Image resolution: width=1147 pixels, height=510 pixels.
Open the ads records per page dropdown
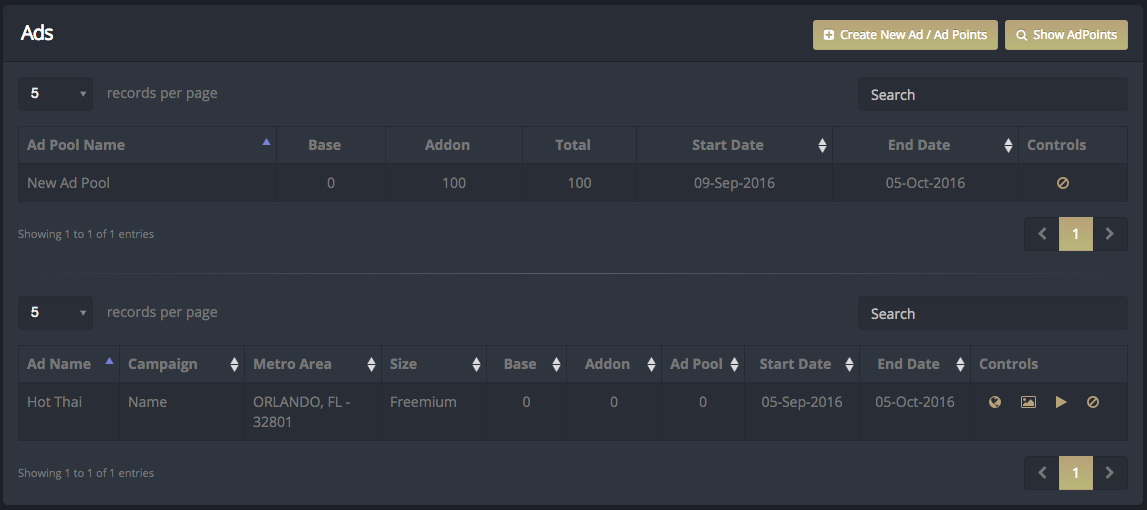coord(56,312)
